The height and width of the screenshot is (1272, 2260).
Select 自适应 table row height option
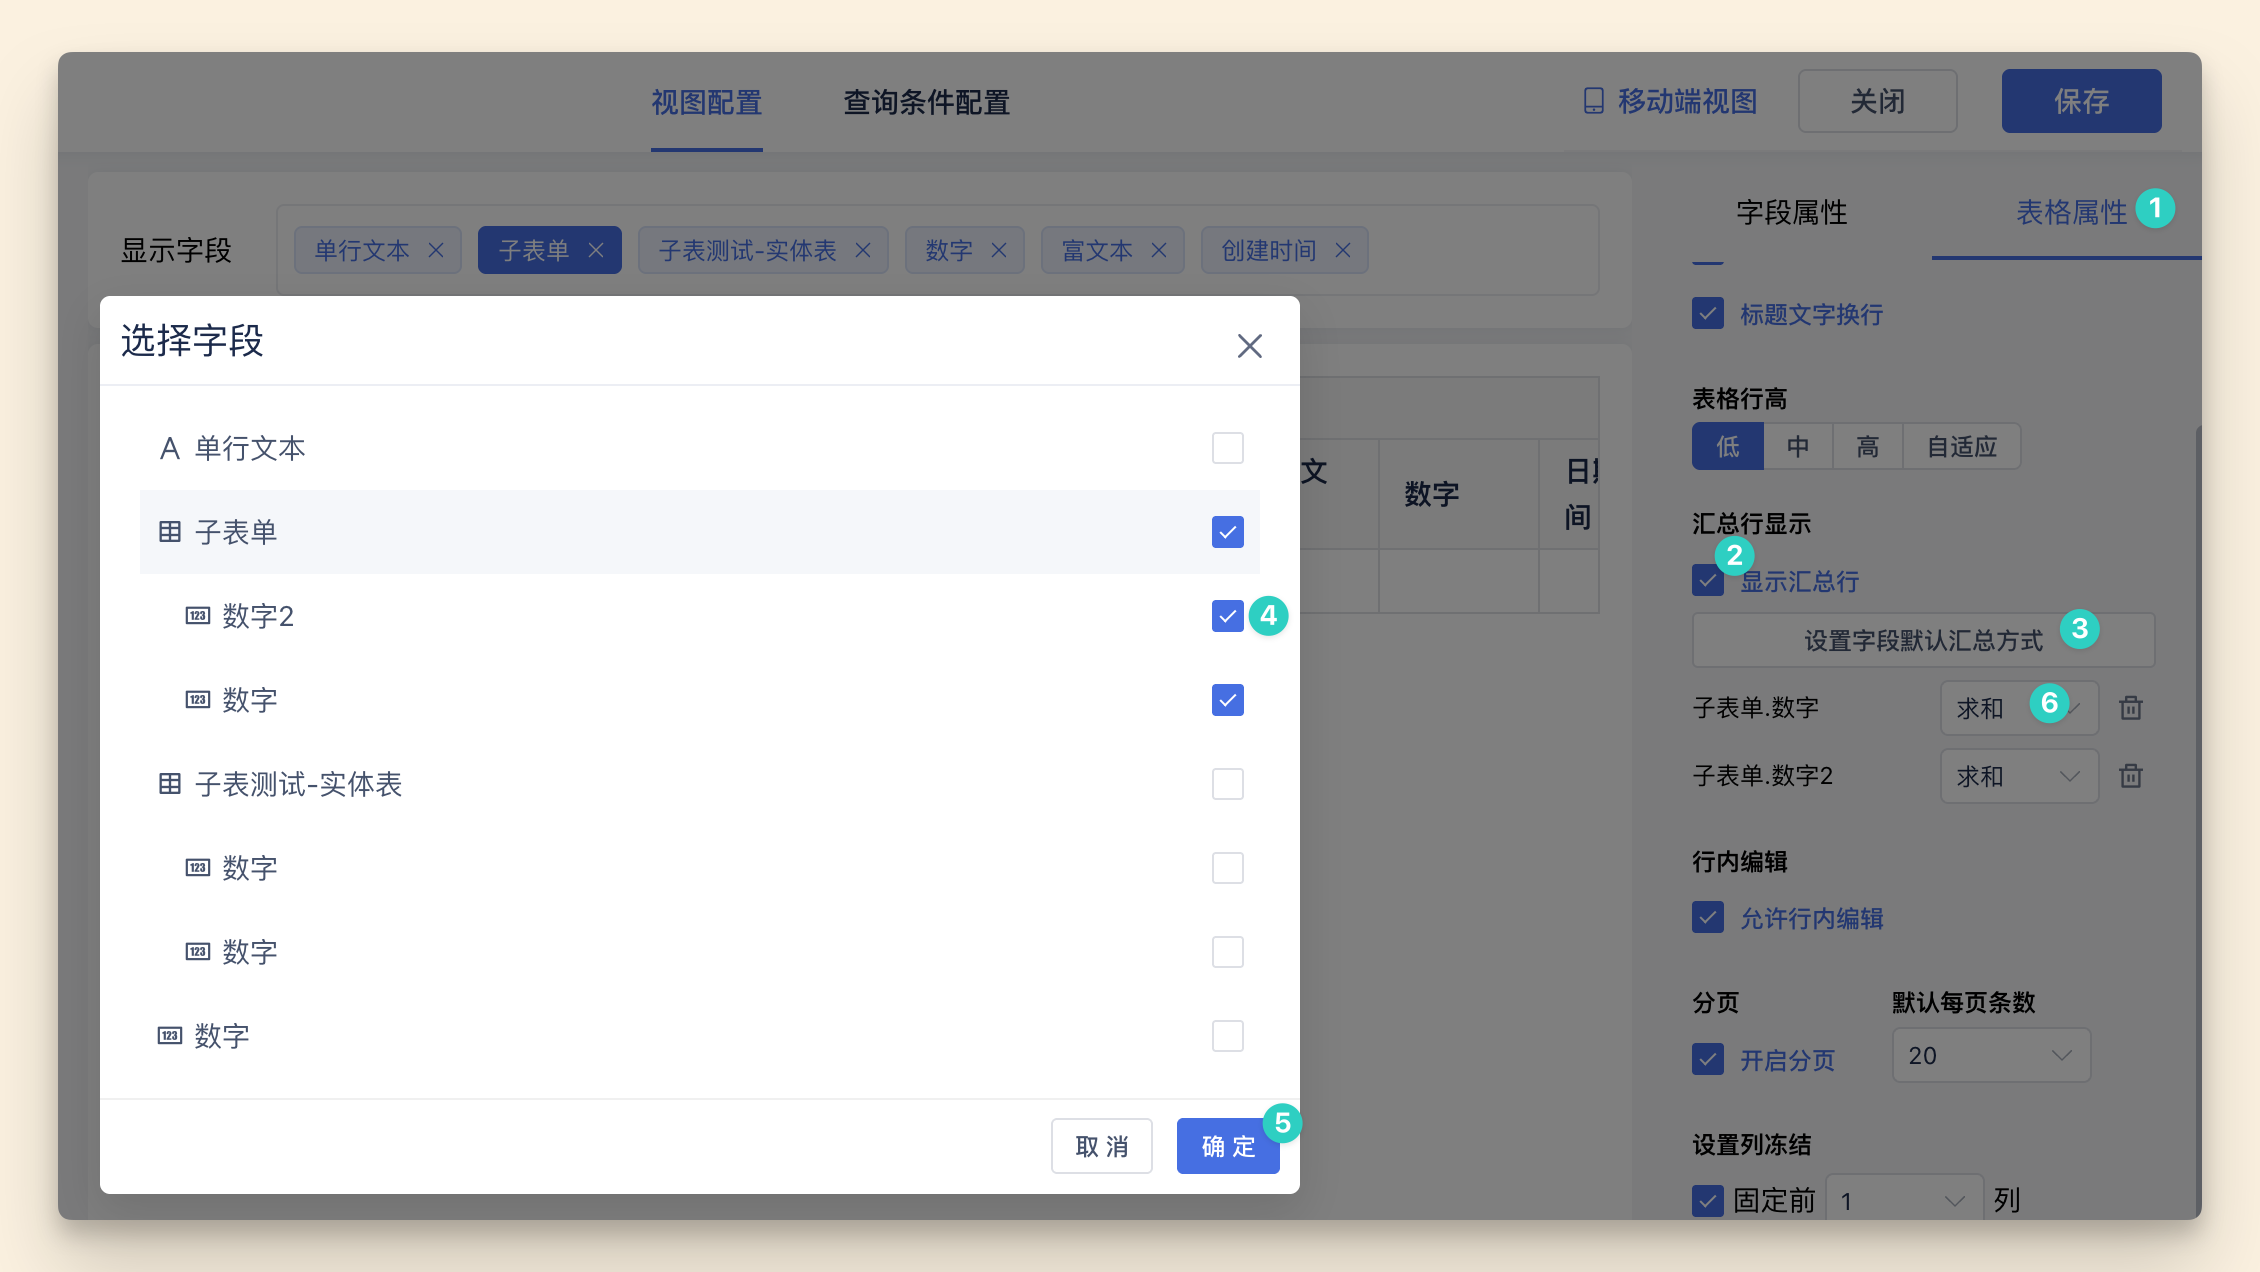coord(1961,446)
